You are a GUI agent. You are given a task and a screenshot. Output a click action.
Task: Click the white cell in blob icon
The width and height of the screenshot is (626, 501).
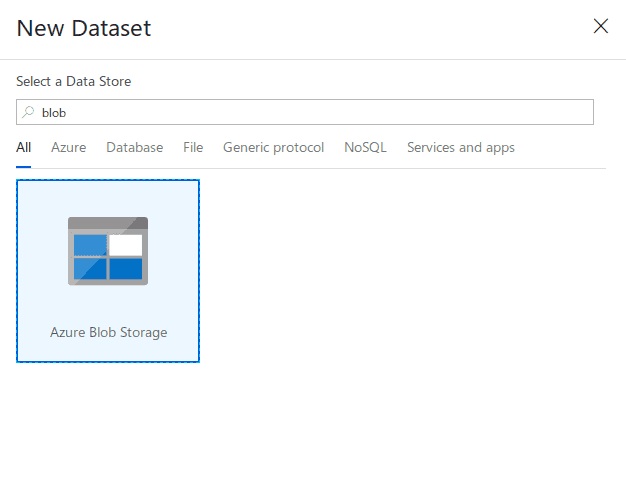(x=125, y=245)
